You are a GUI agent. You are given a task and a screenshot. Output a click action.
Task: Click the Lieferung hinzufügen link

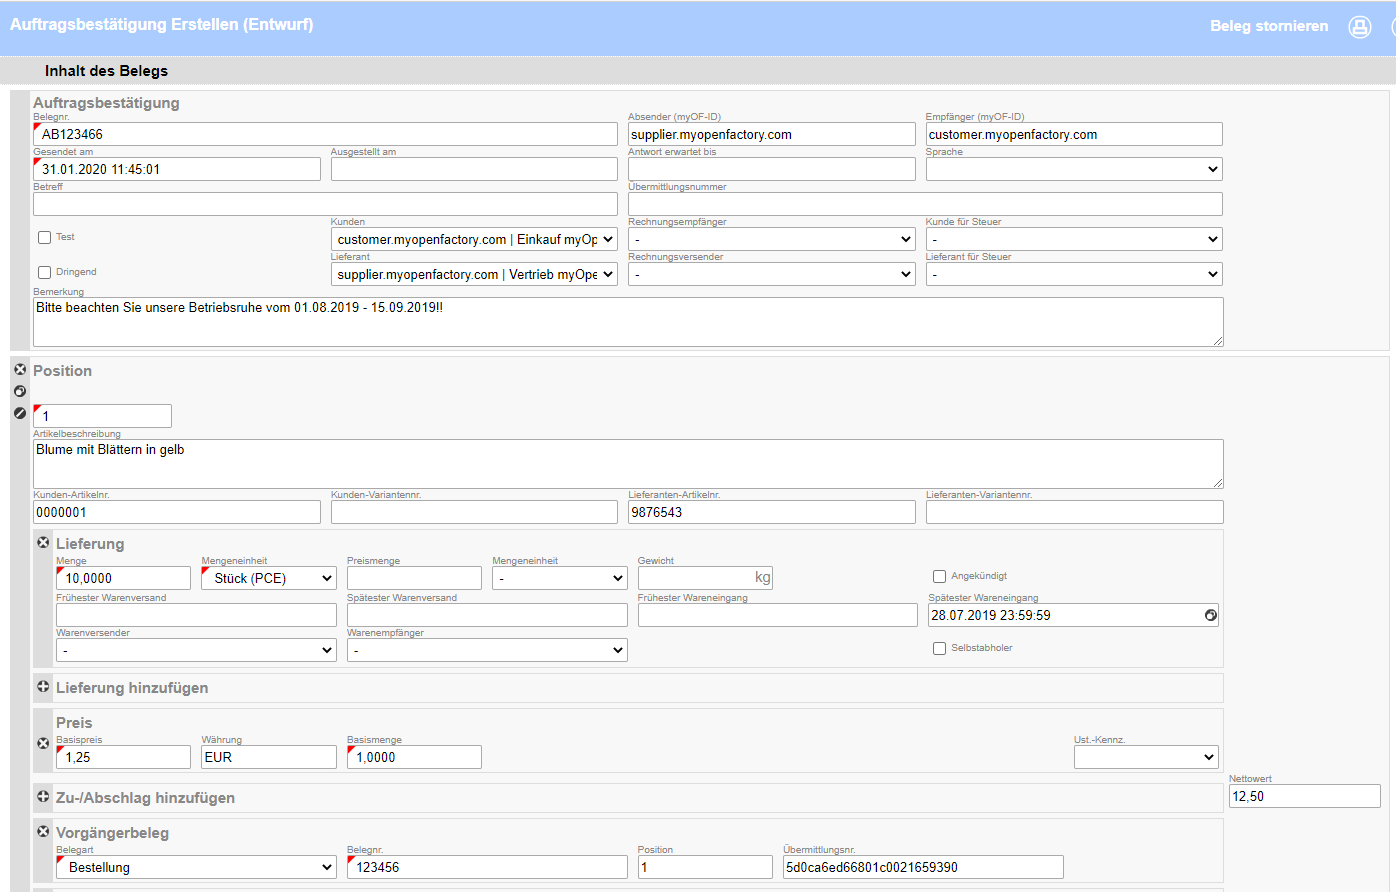click(x=132, y=688)
